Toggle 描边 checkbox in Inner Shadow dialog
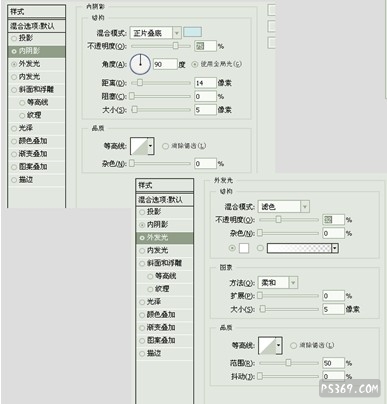The width and height of the screenshot is (387, 404). (x=14, y=180)
